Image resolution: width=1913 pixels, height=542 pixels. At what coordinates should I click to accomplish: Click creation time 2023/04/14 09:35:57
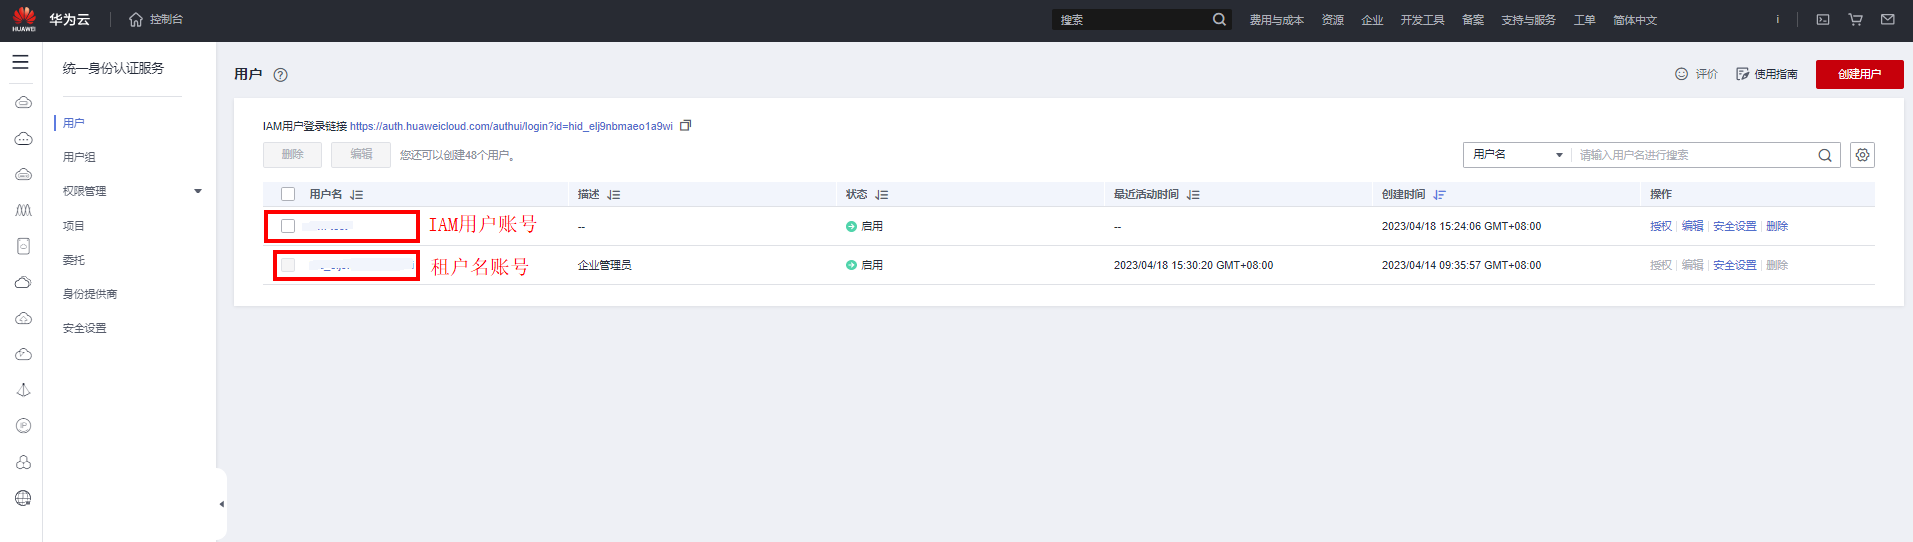pyautogui.click(x=1461, y=265)
